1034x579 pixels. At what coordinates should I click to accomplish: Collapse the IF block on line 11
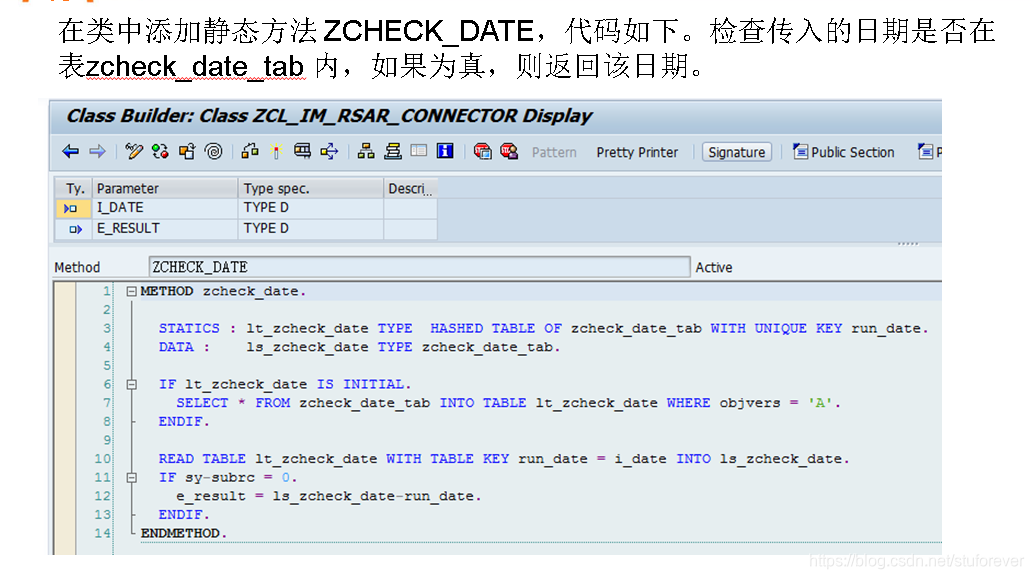click(x=131, y=477)
